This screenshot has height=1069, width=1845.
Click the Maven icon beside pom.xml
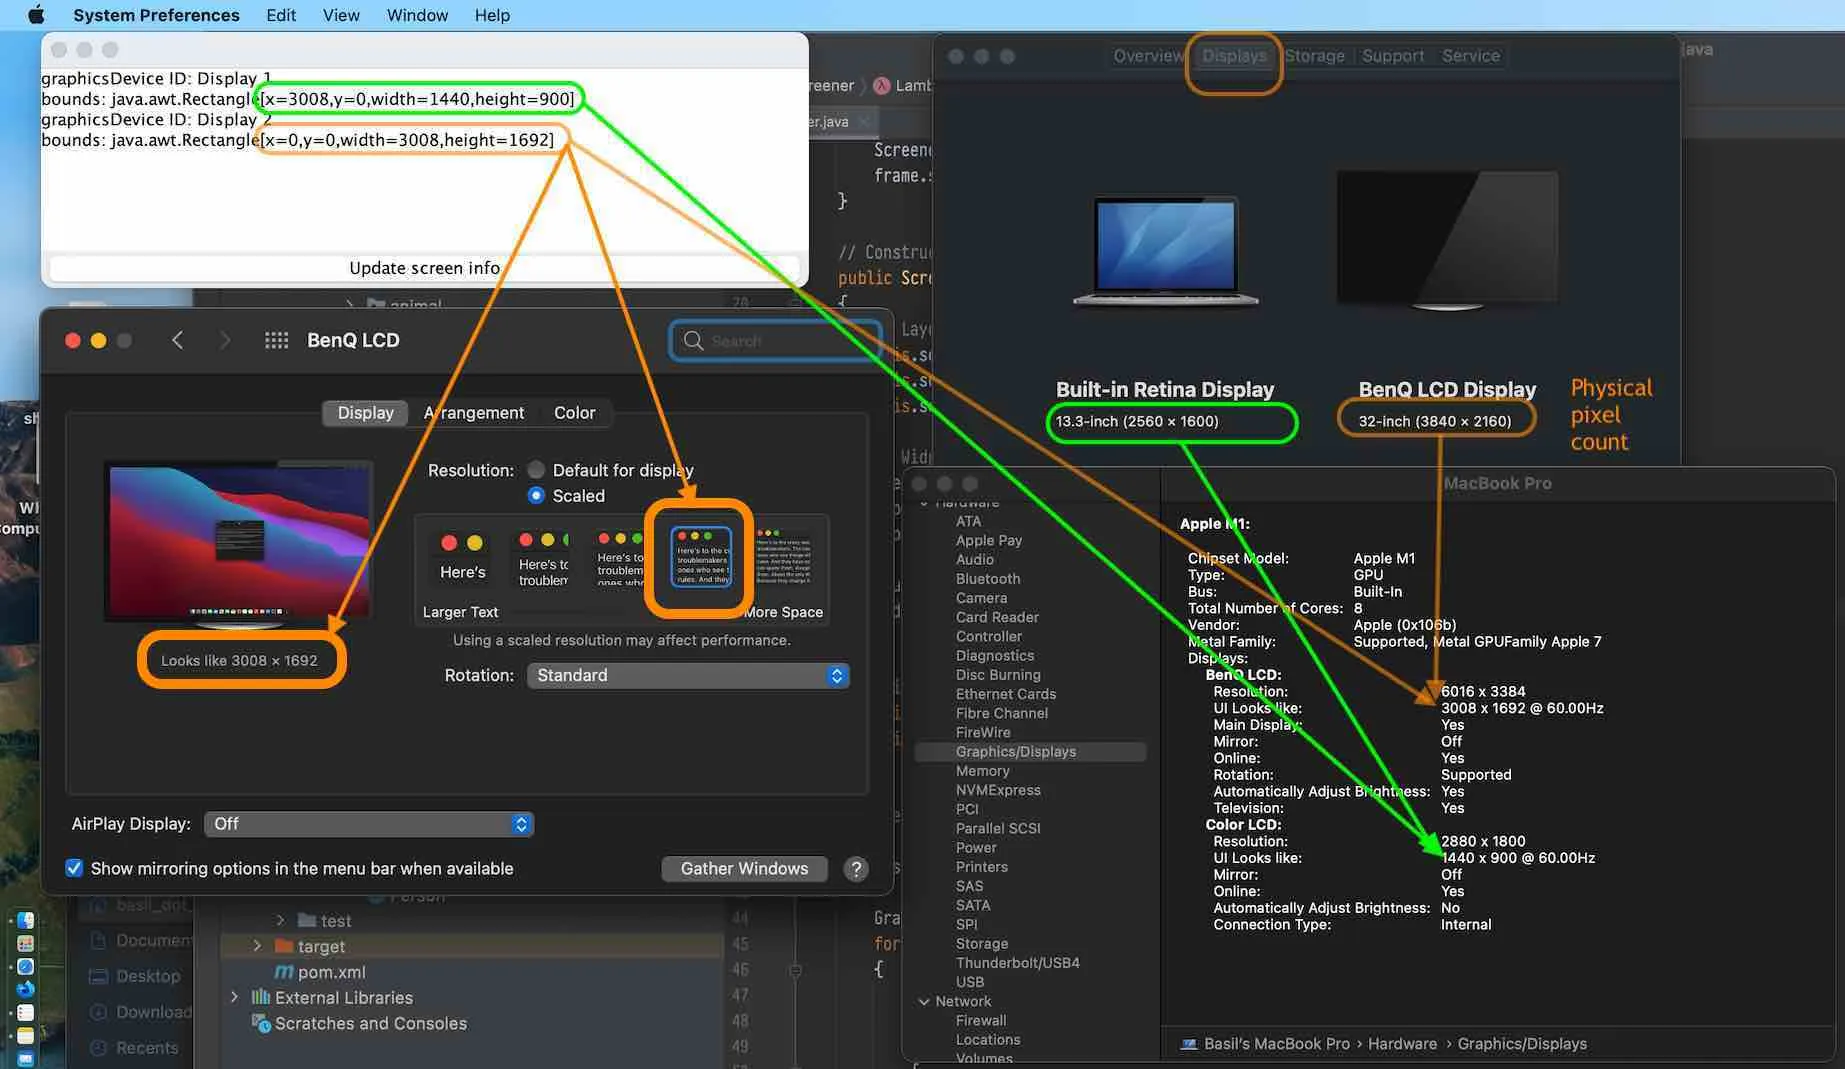tap(284, 972)
